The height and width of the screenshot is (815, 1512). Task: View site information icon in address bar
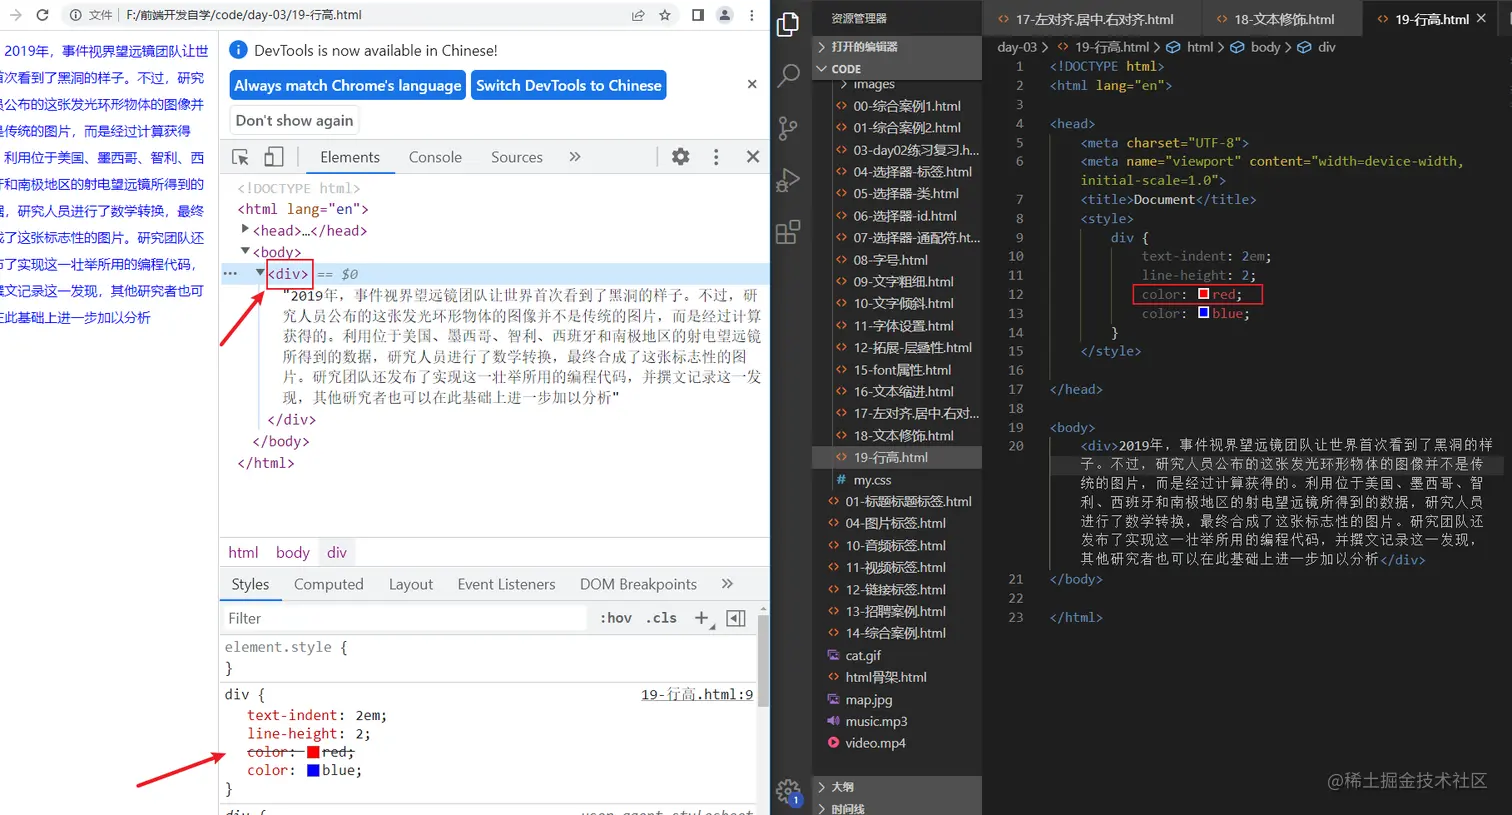[76, 15]
